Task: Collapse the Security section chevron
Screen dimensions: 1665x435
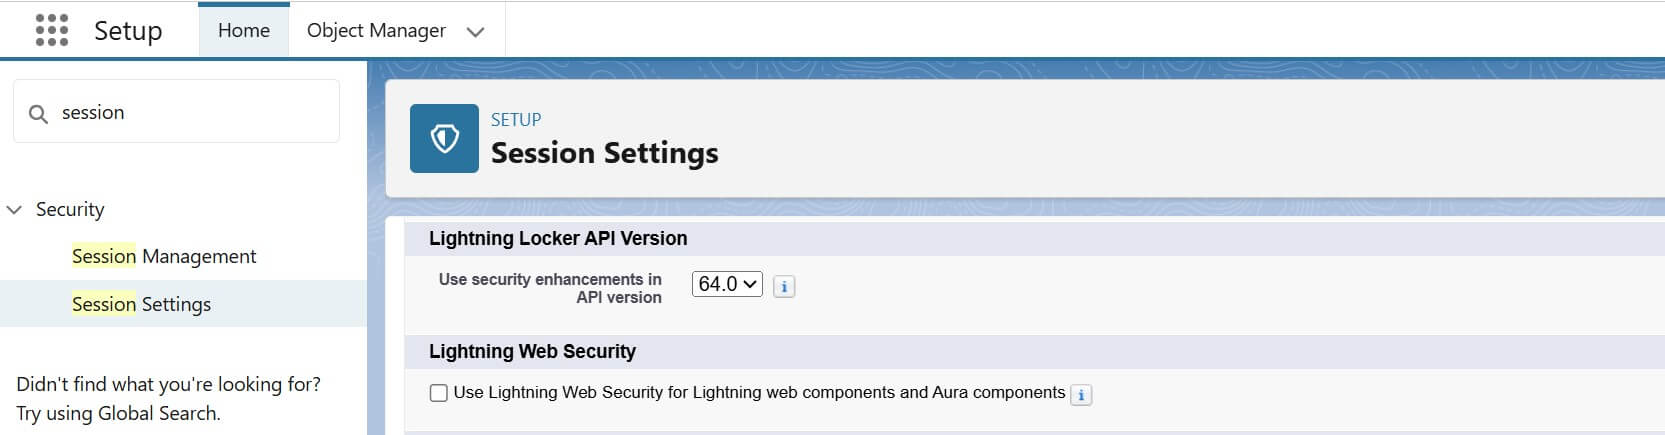Action: pos(14,210)
